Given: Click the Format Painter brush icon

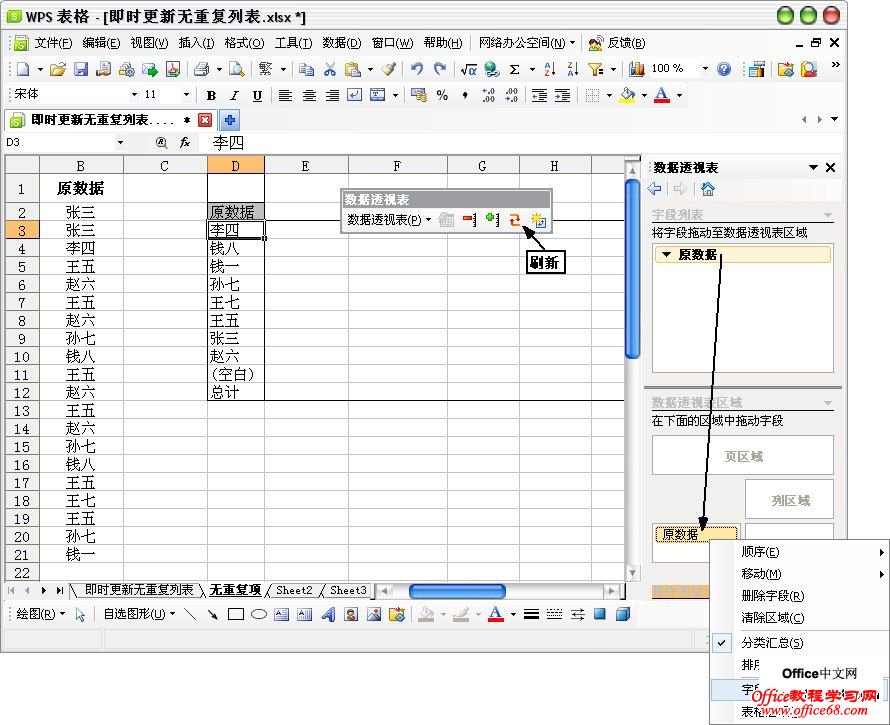Looking at the screenshot, I should pos(388,69).
